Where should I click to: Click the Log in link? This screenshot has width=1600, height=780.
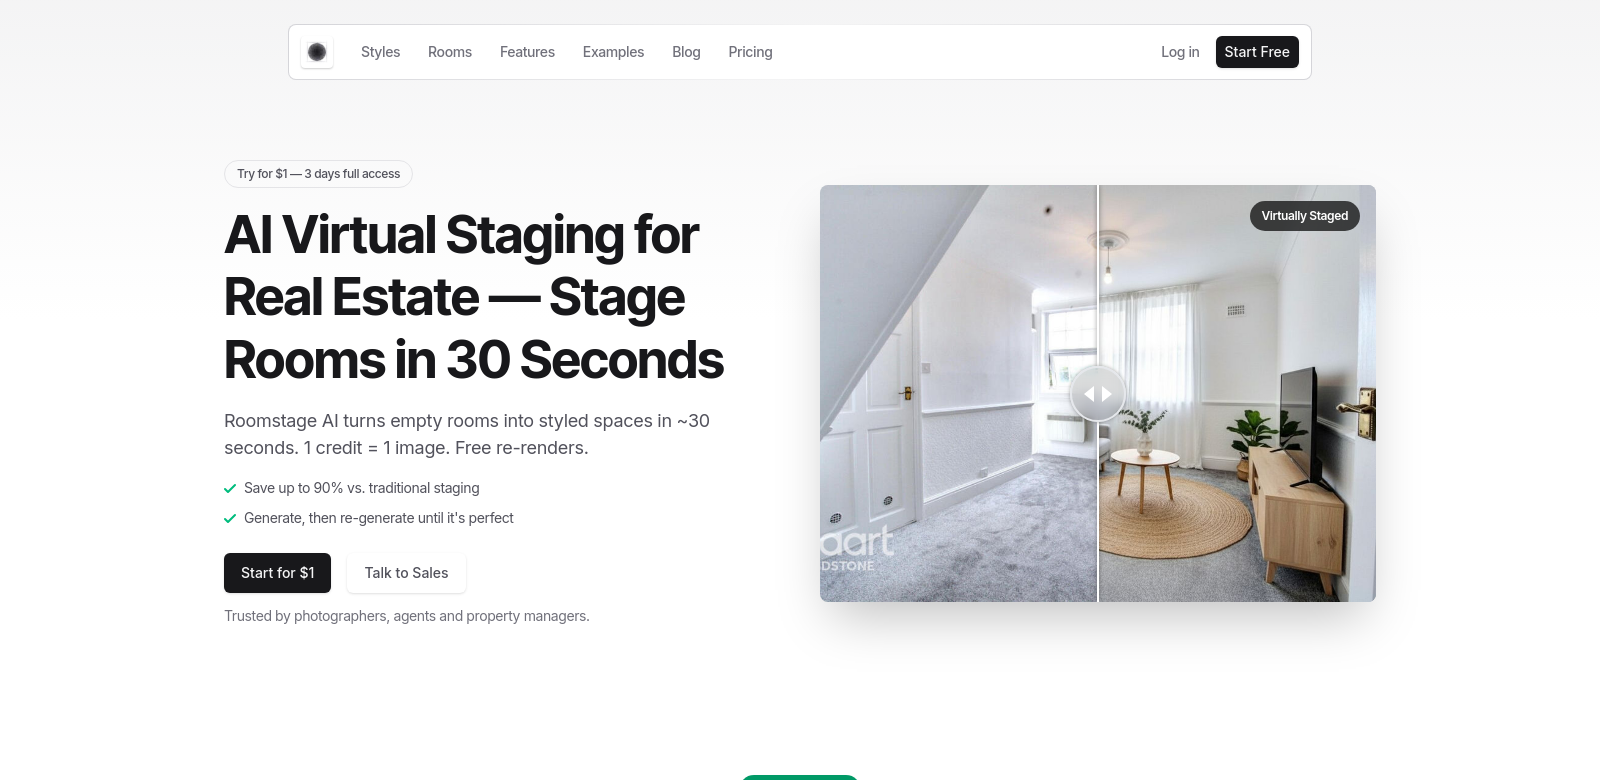coord(1180,52)
